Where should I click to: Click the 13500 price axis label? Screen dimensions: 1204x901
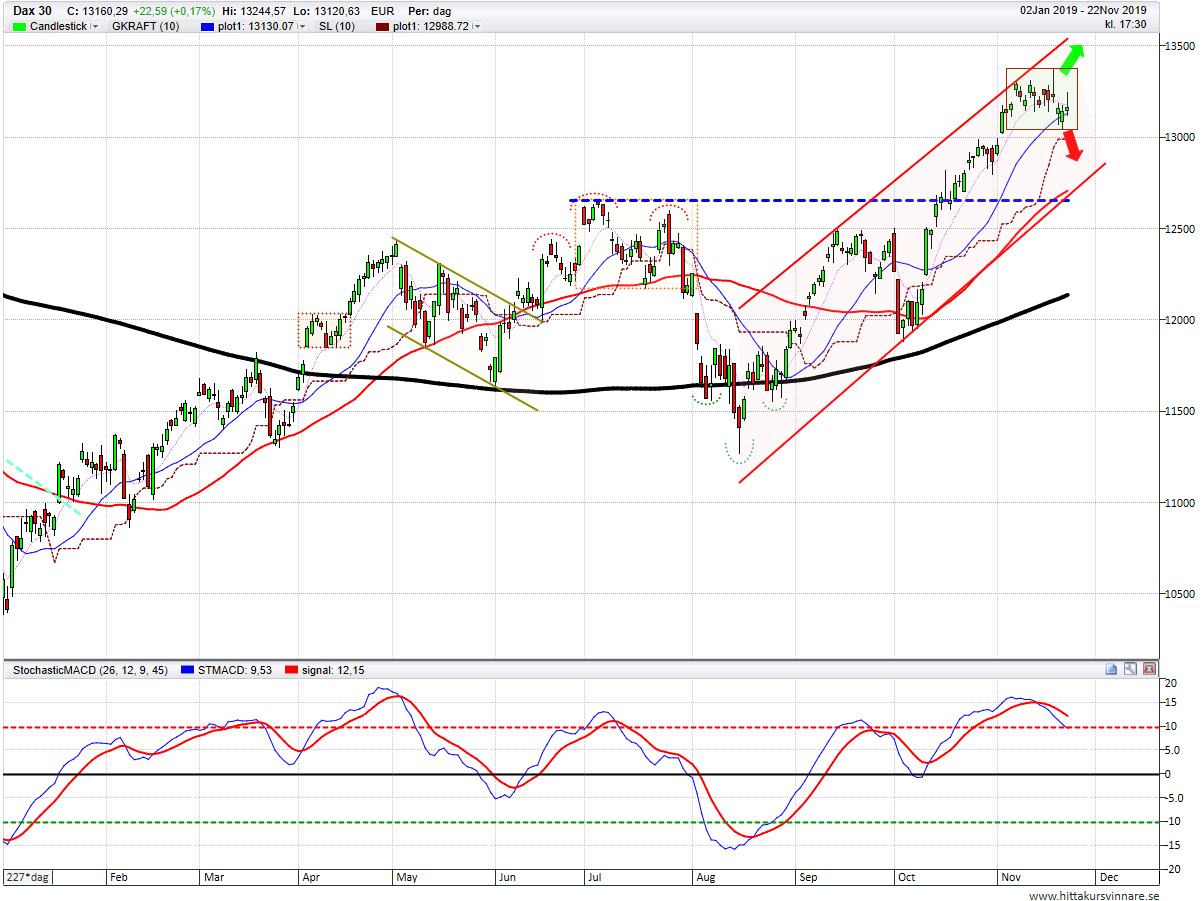(x=1181, y=46)
